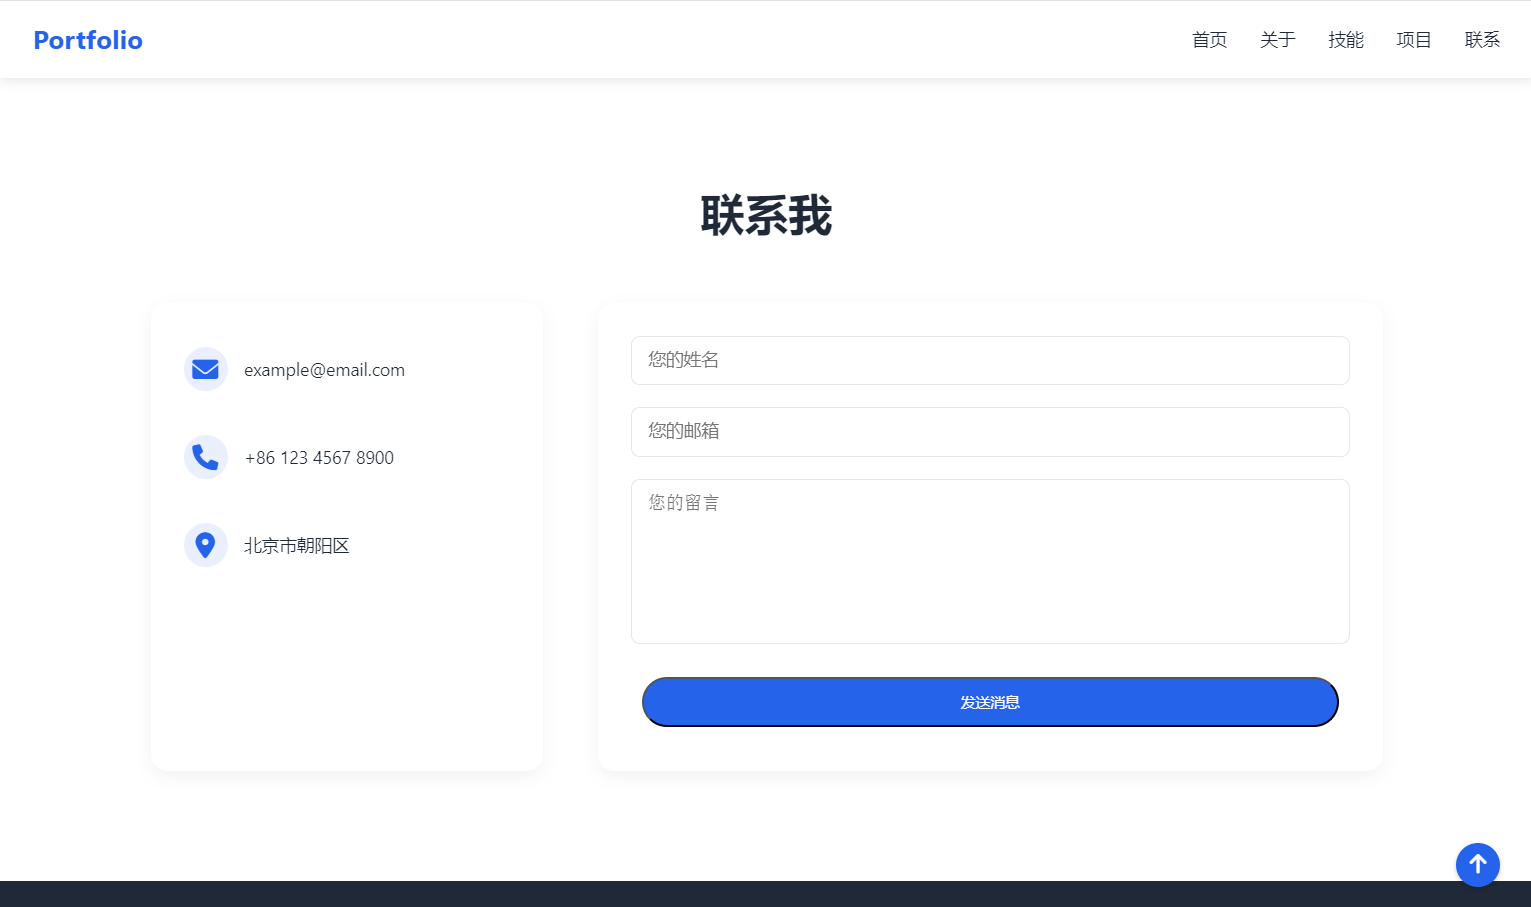Go to 首页 in navigation

pyautogui.click(x=1209, y=40)
